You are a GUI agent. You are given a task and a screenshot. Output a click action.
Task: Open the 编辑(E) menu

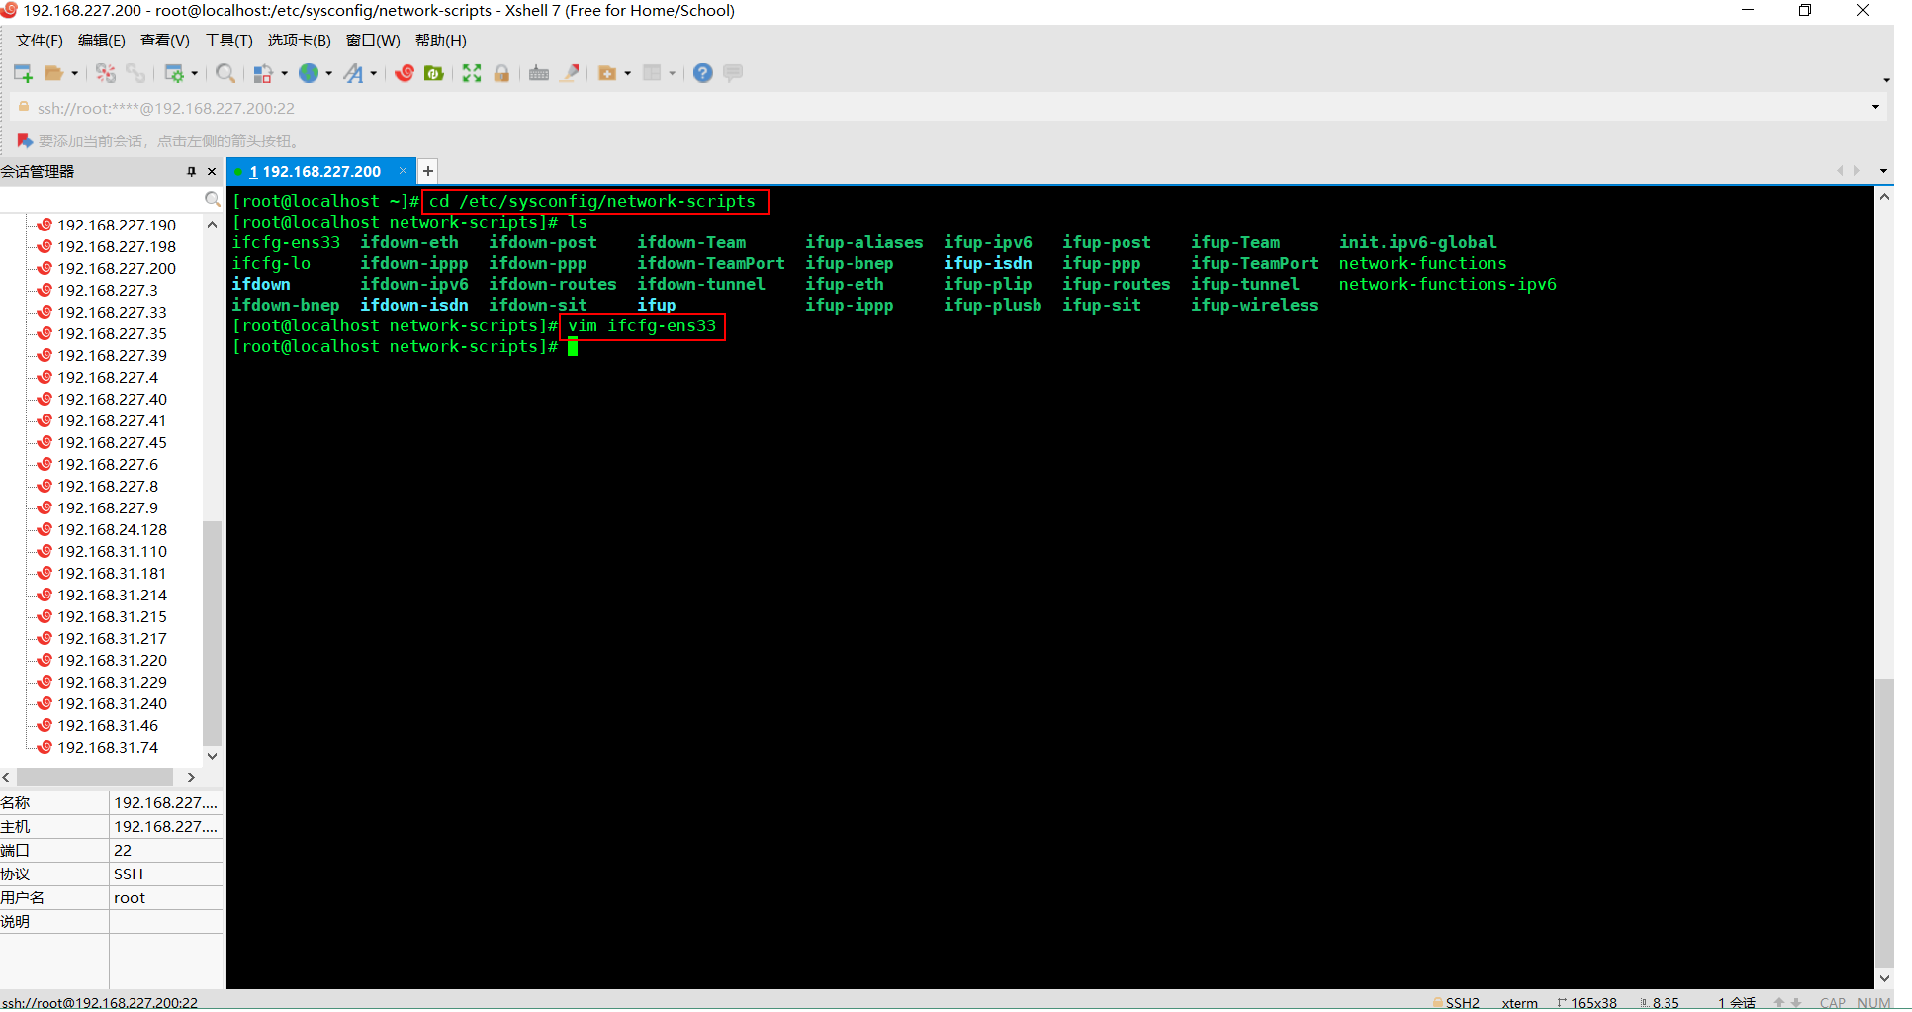102,40
